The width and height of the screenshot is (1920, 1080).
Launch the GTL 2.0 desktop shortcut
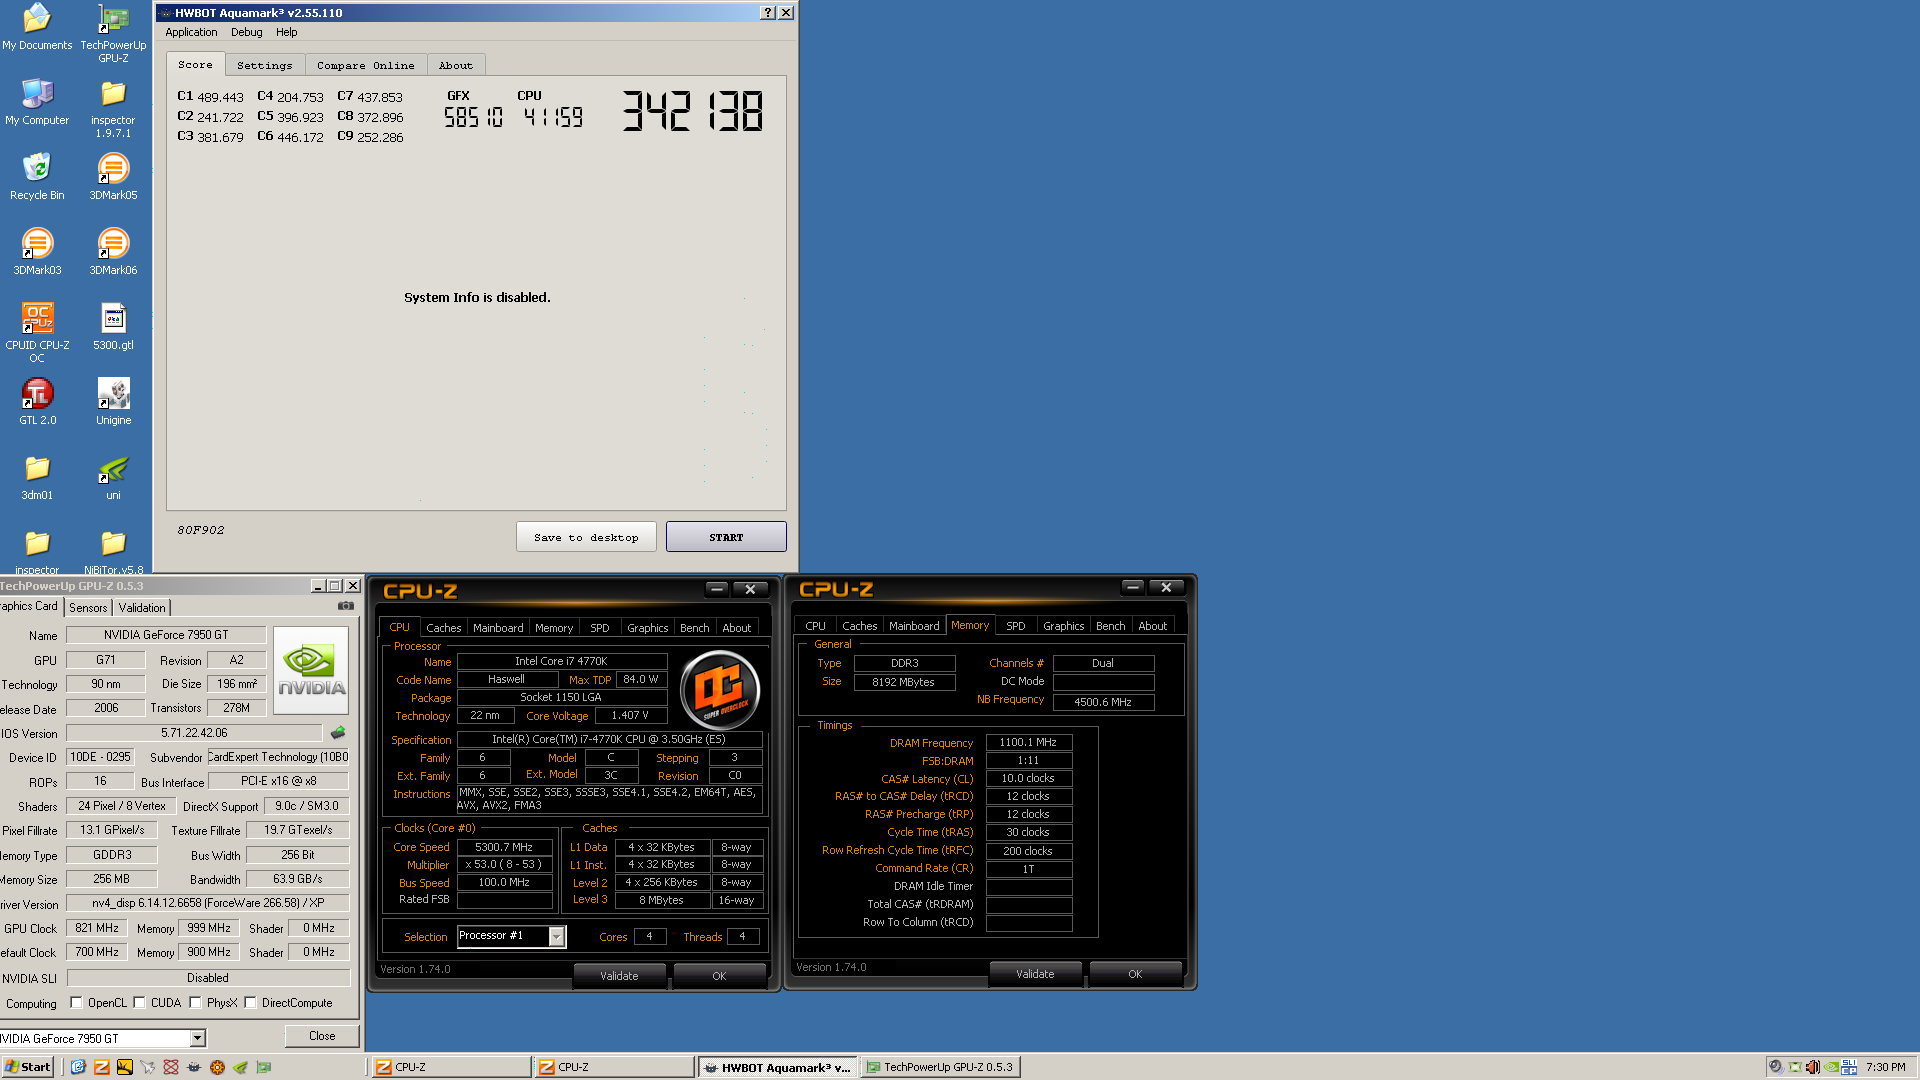coord(37,402)
